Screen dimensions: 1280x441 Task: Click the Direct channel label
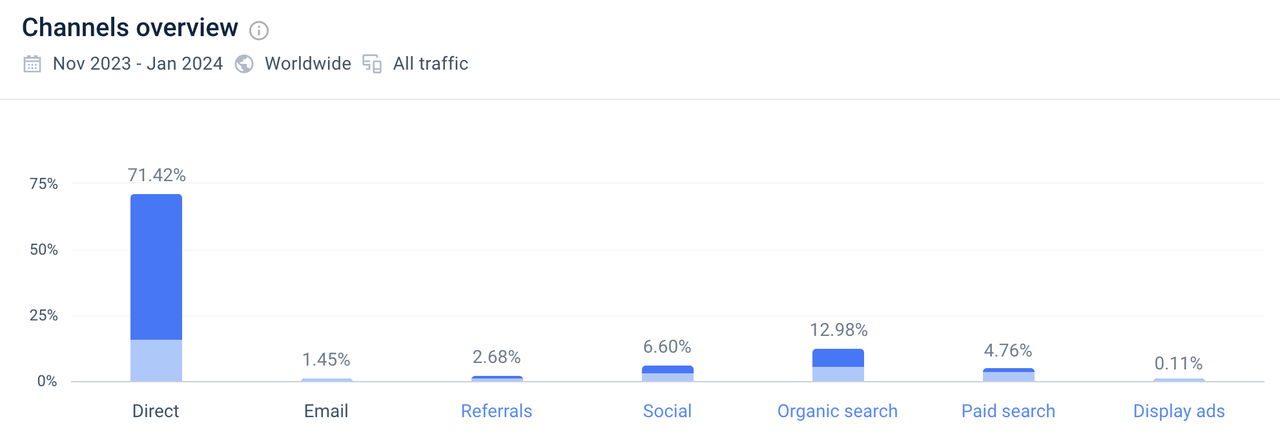[x=155, y=411]
